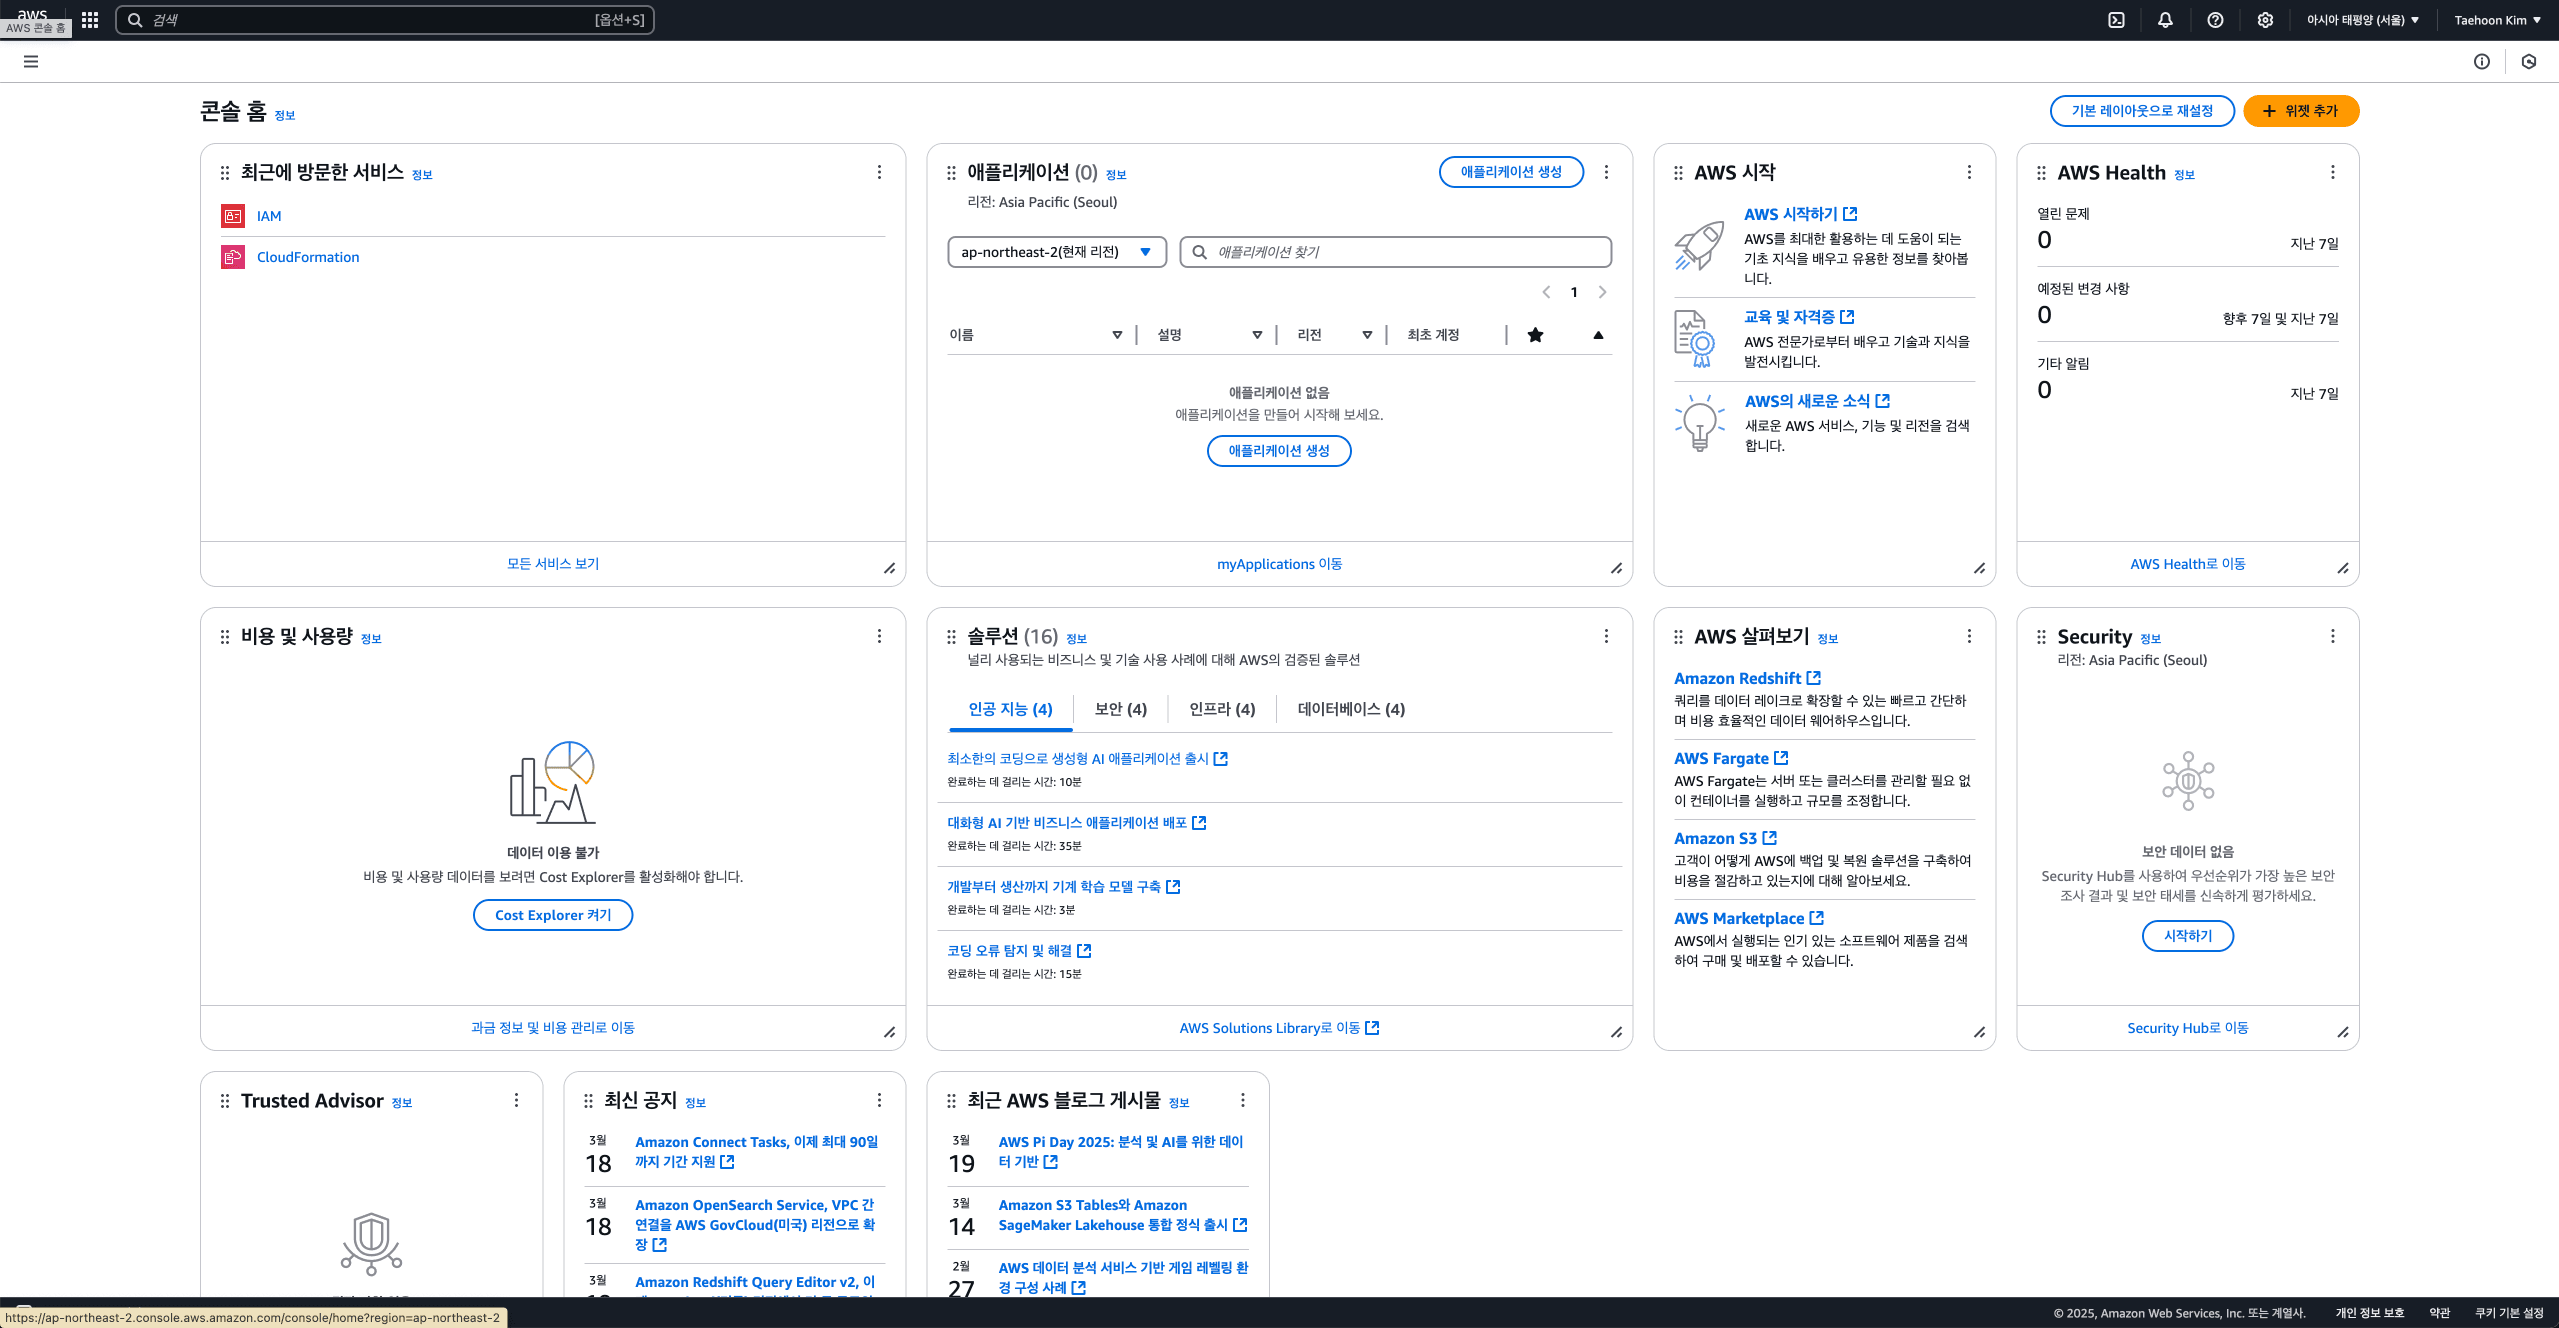Open the hamburger navigation menu icon

(32, 62)
